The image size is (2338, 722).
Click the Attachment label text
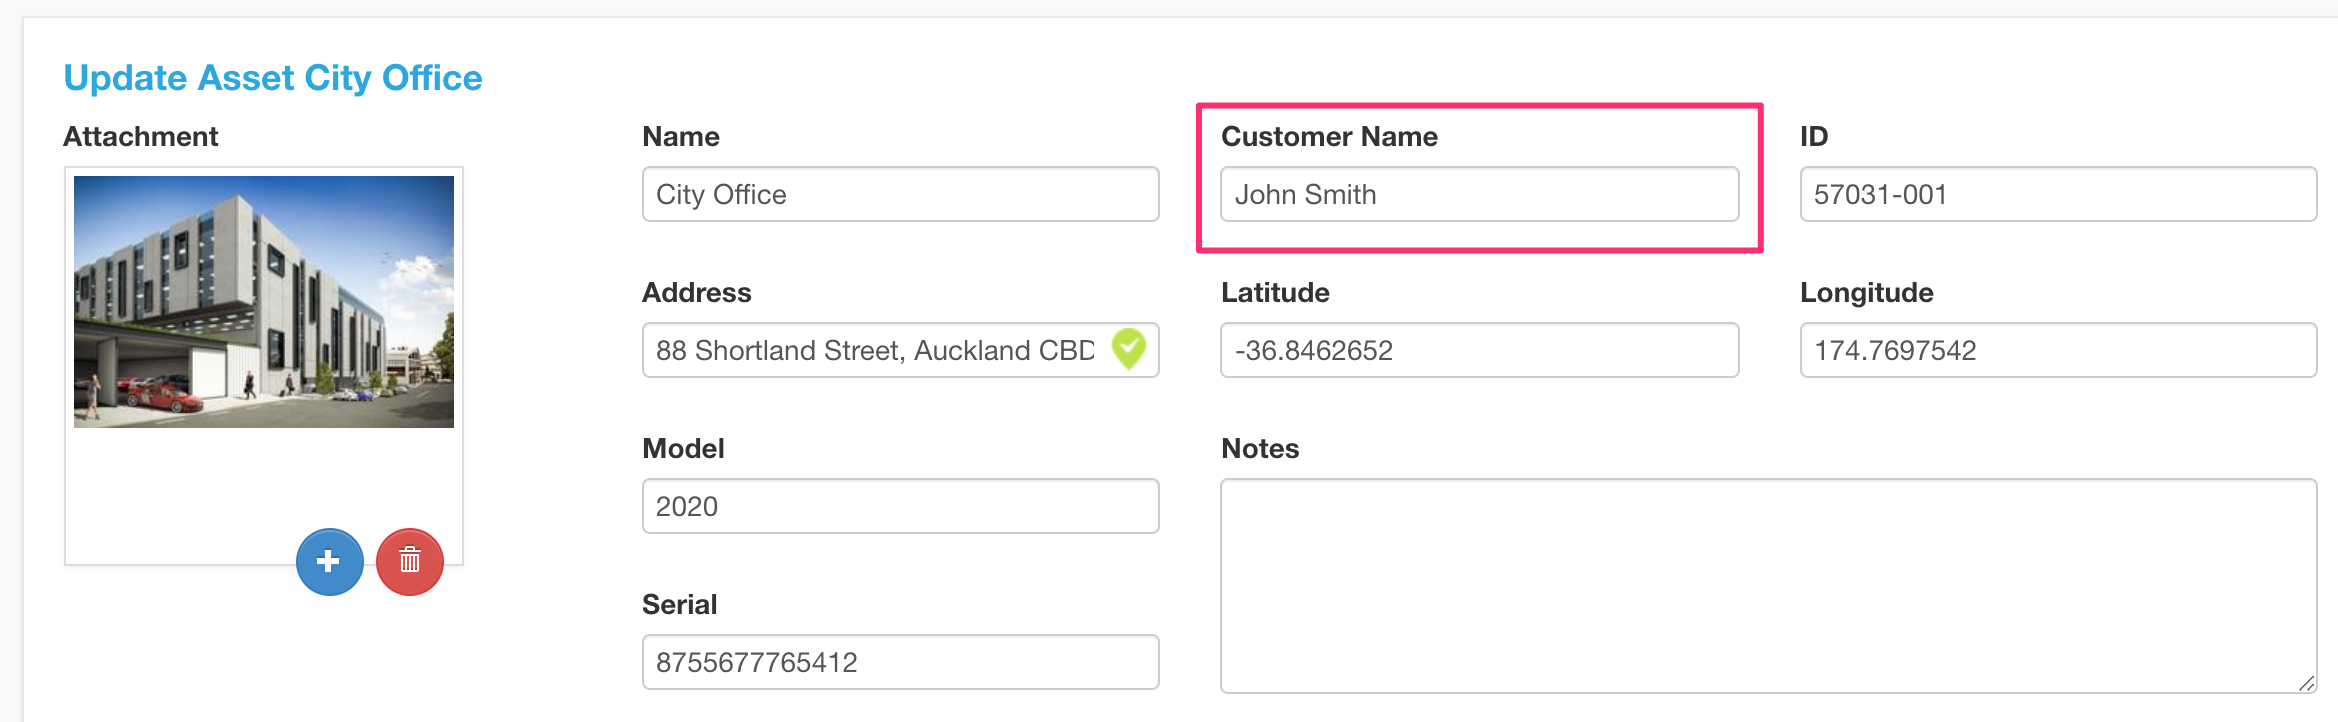[141, 137]
